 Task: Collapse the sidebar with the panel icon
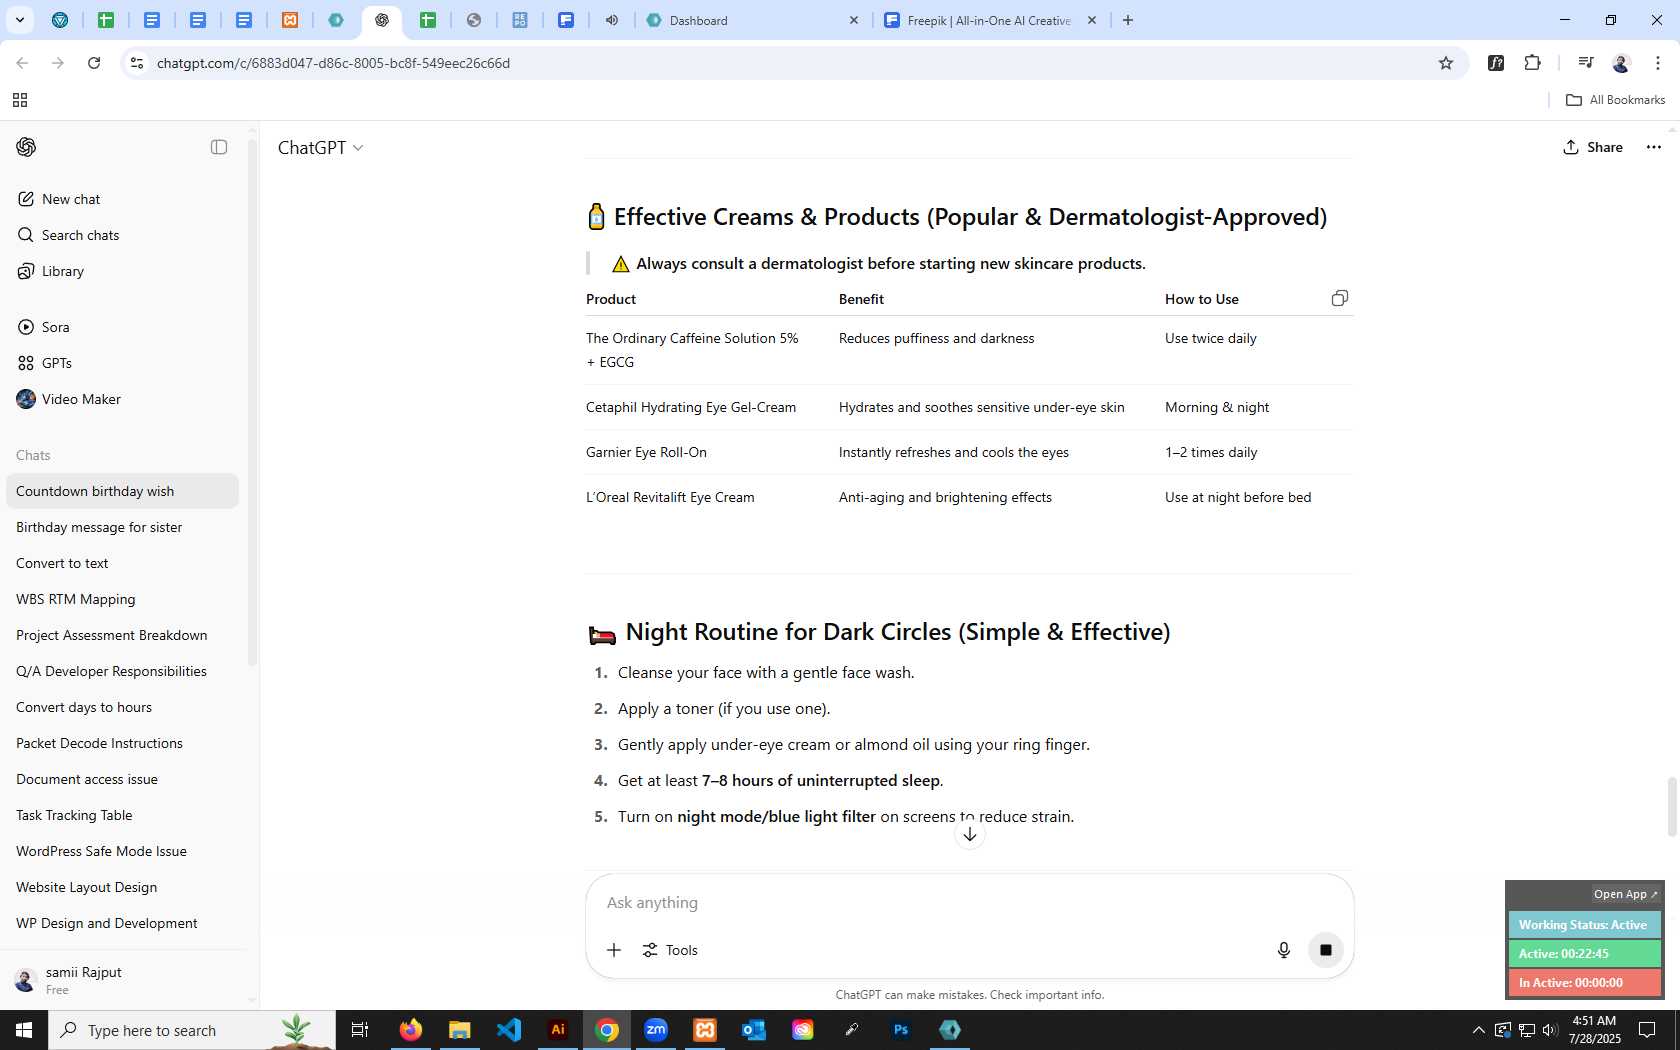click(x=219, y=147)
